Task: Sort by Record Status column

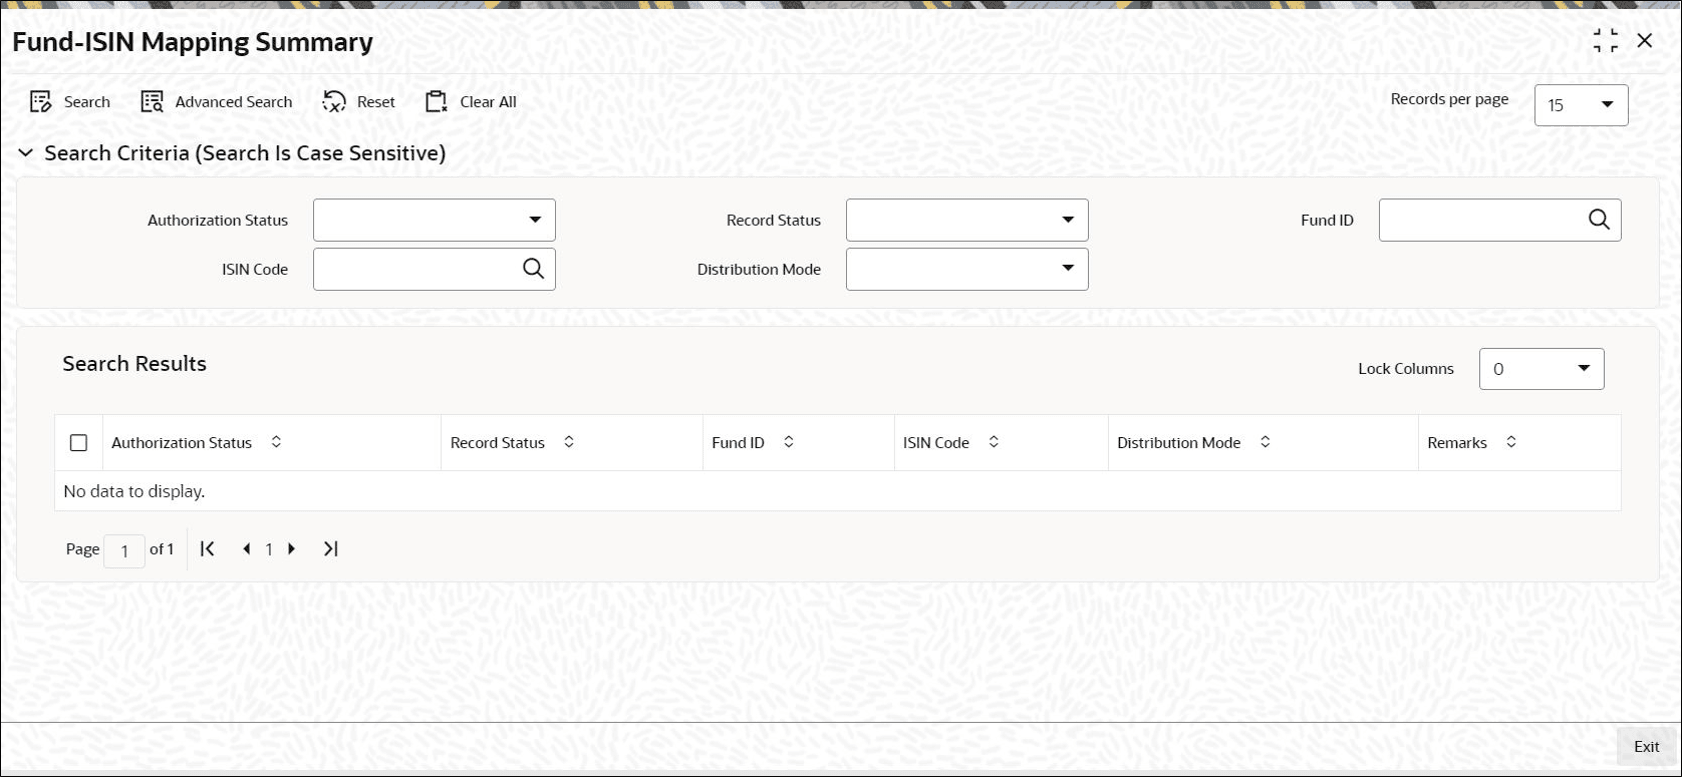Action: 569,442
